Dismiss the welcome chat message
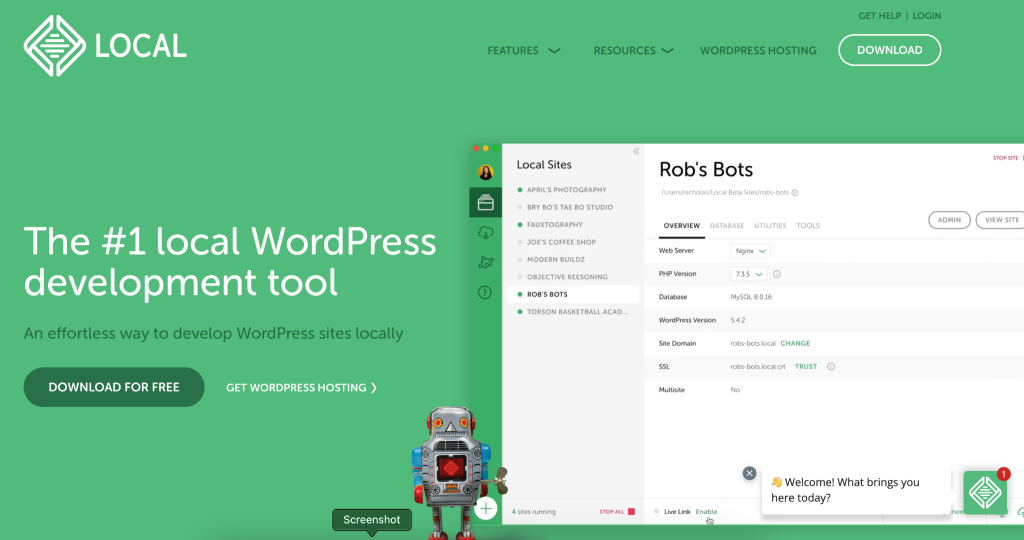 pyautogui.click(x=749, y=473)
